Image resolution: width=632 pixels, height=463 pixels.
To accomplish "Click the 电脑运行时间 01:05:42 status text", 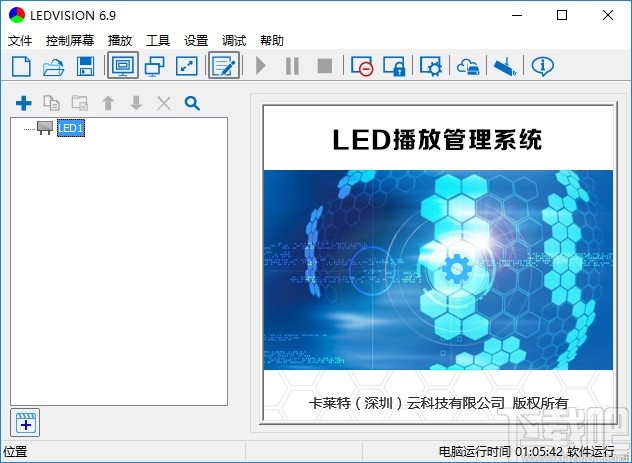I will click(x=500, y=451).
